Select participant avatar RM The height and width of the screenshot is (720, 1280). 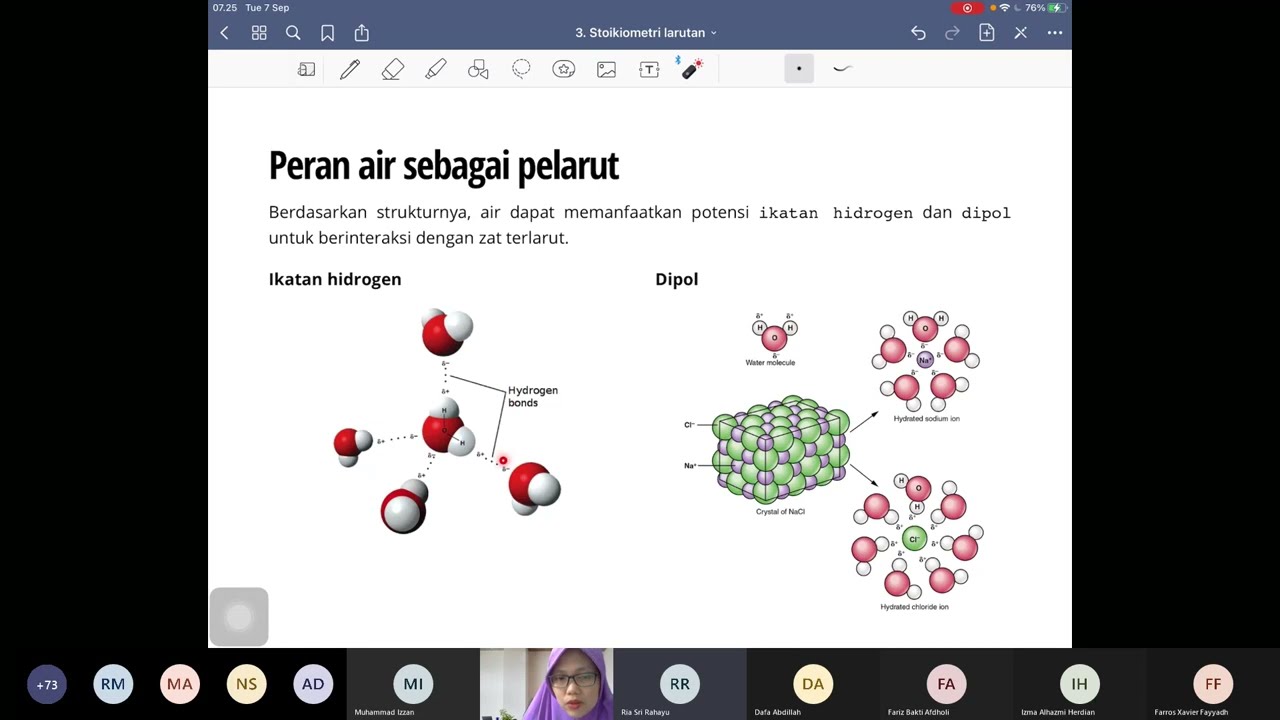pyautogui.click(x=113, y=685)
